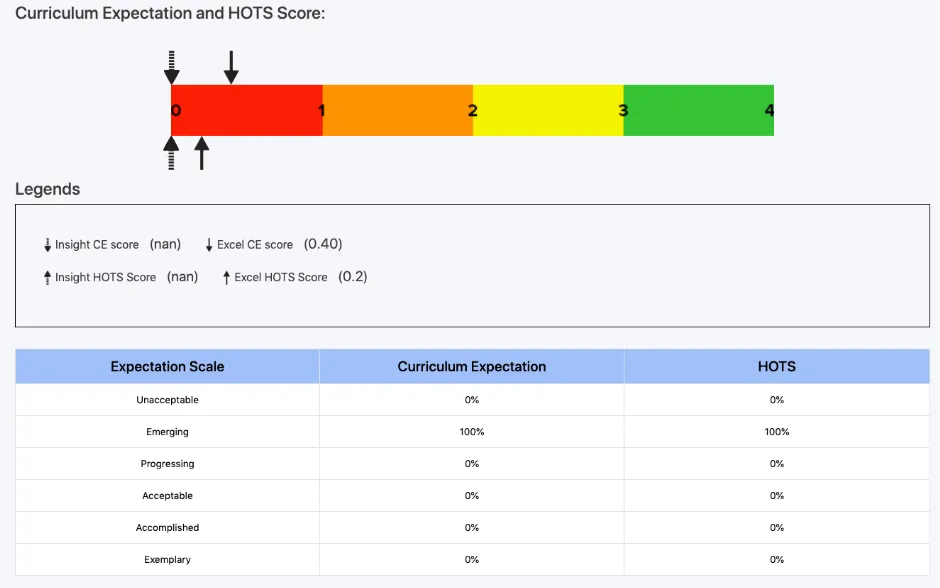This screenshot has width=940, height=588.
Task: Click the arrow icon beside Insight CE score legend
Action: click(x=46, y=243)
